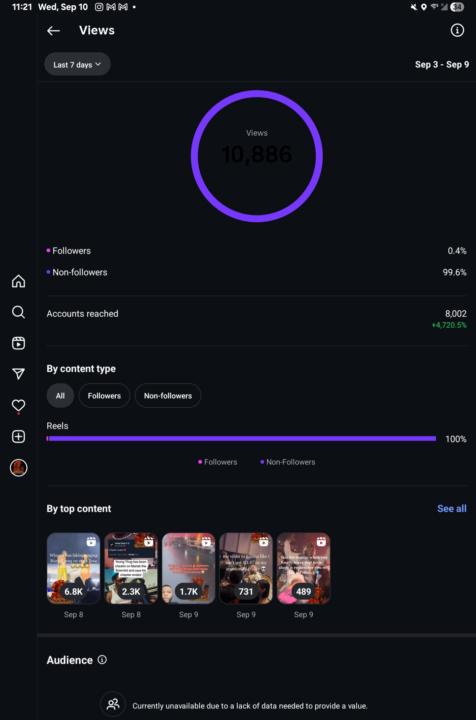Open the reel with 6.8K views
The image size is (476, 720).
[x=73, y=568]
